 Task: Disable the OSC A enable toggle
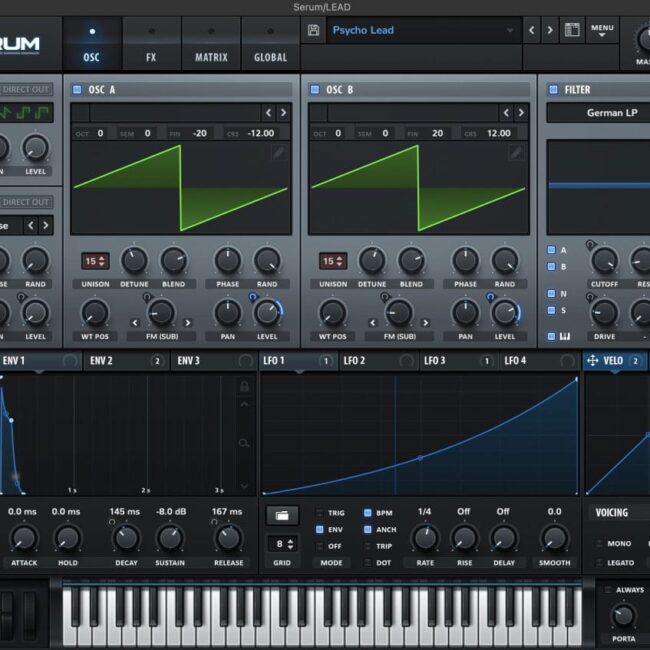[78, 90]
